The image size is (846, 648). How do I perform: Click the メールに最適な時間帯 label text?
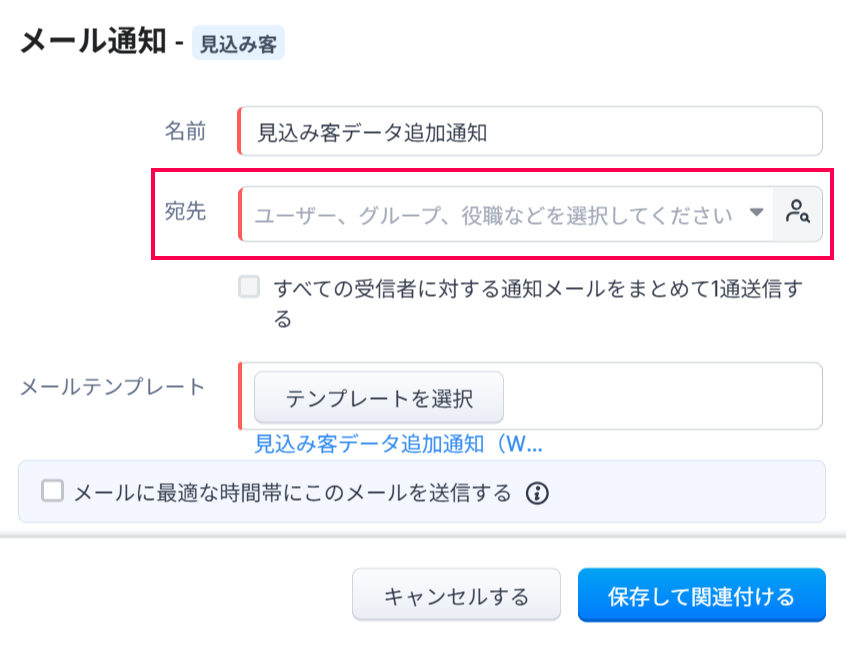pos(292,493)
